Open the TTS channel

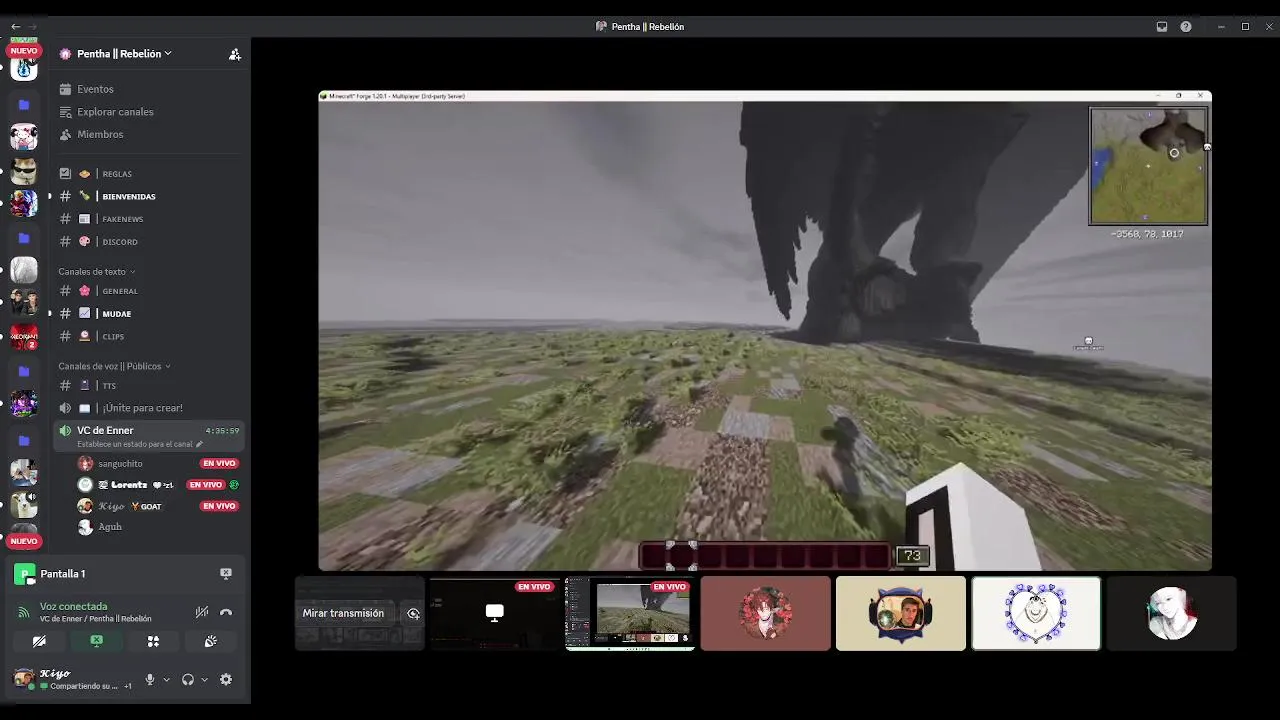pyautogui.click(x=150, y=386)
